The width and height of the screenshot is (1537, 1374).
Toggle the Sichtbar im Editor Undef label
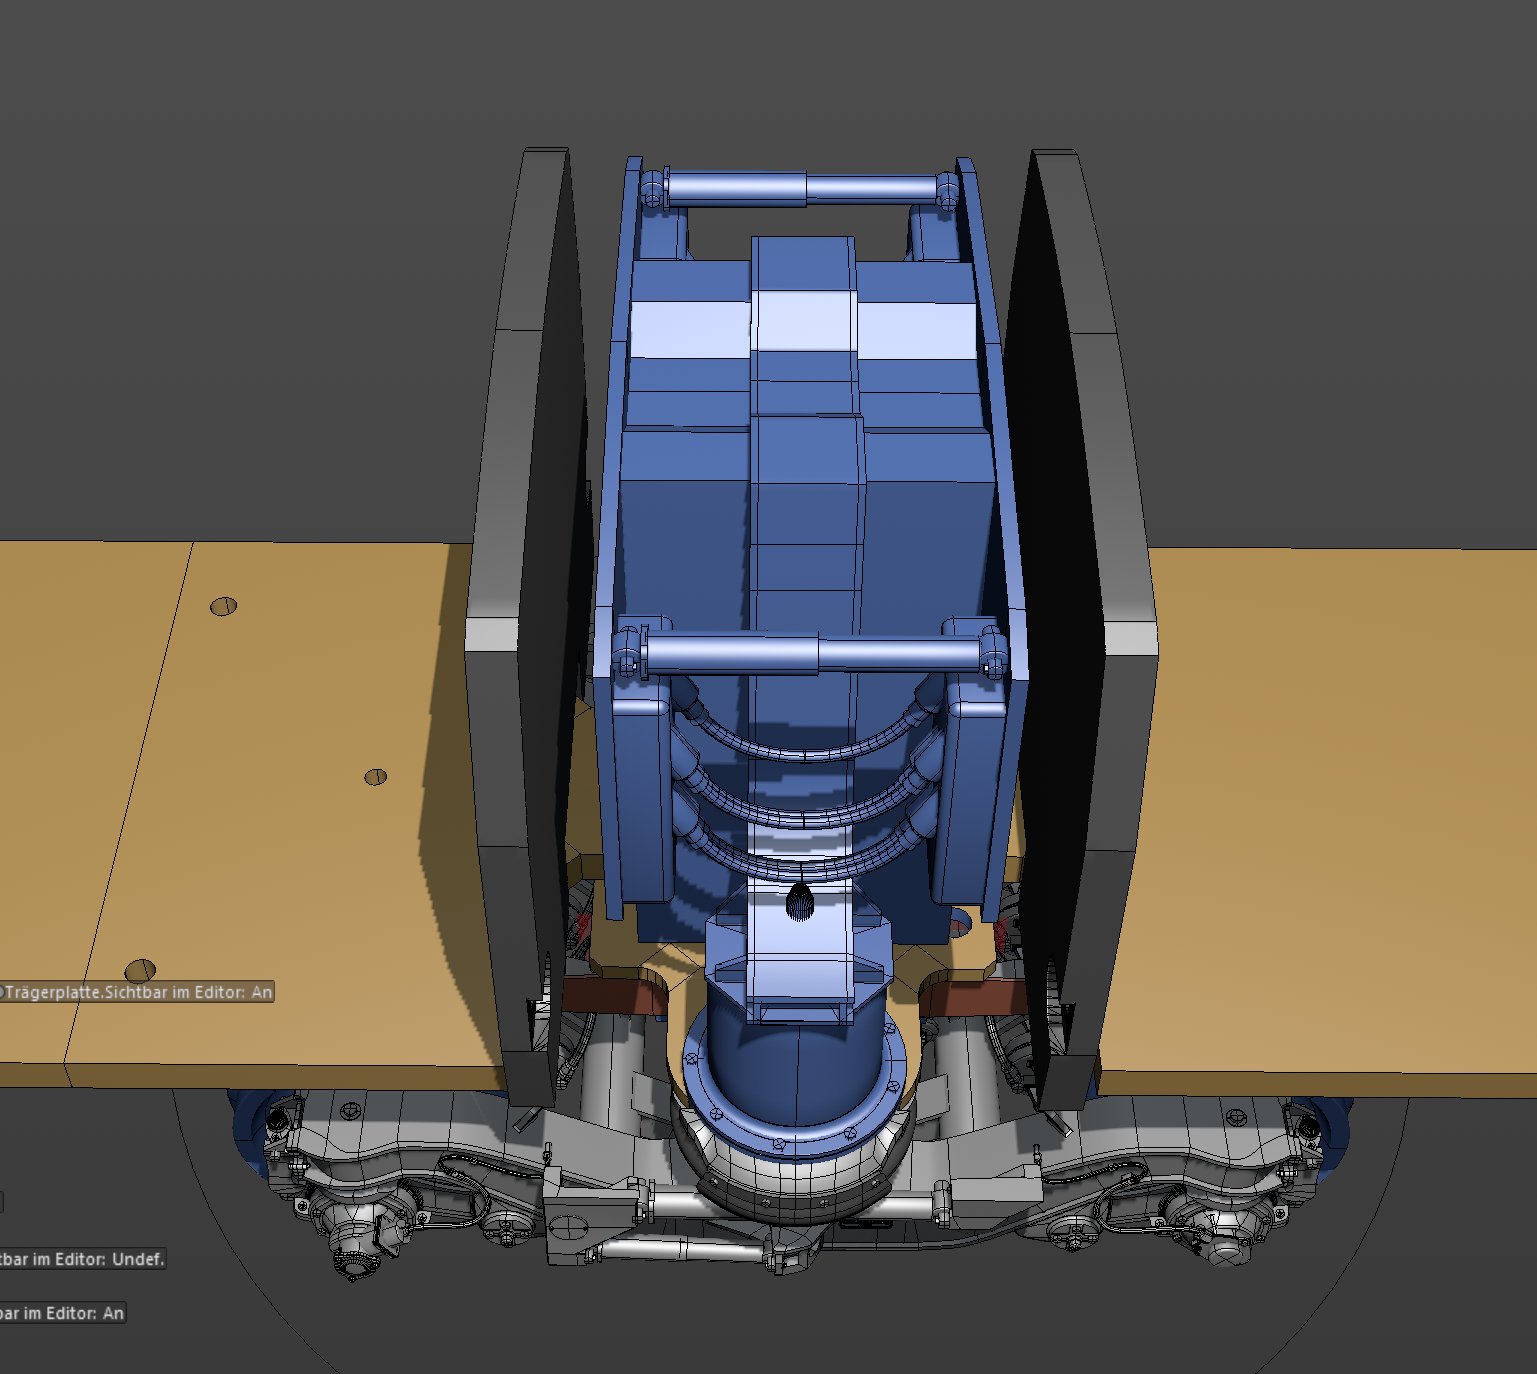tap(82, 1259)
